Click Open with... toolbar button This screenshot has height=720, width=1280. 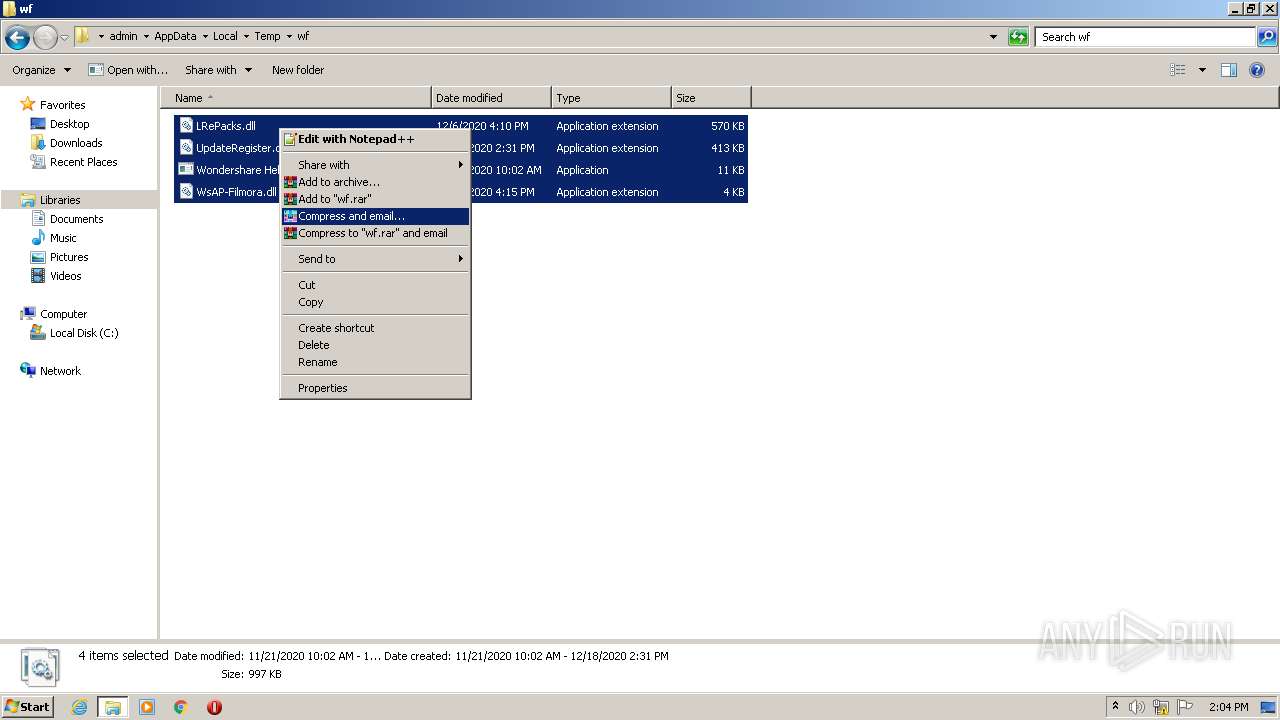128,70
